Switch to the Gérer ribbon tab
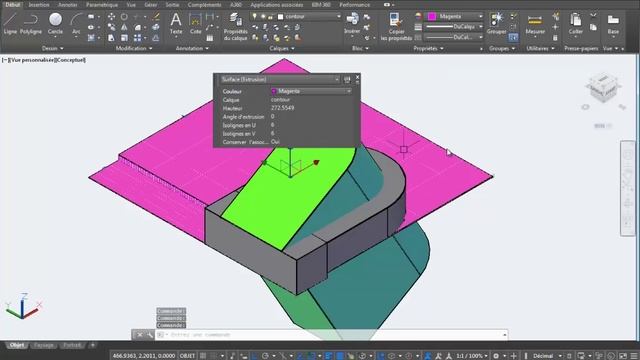Viewport: 640px width, 360px height. [x=151, y=5]
